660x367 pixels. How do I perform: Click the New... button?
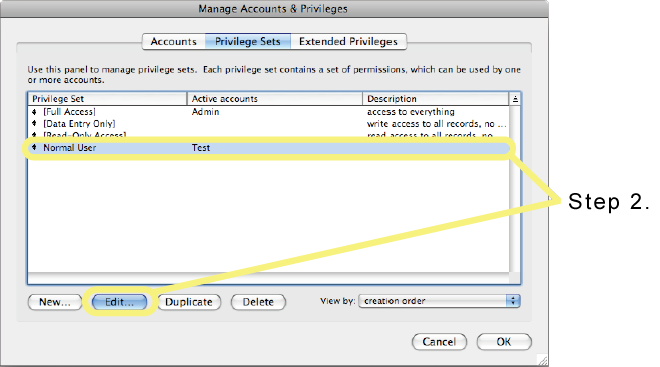pos(55,302)
